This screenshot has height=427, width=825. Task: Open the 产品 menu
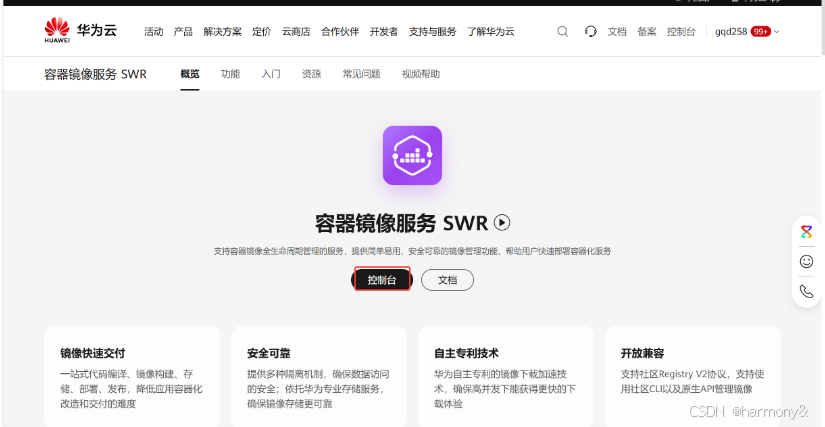183,32
